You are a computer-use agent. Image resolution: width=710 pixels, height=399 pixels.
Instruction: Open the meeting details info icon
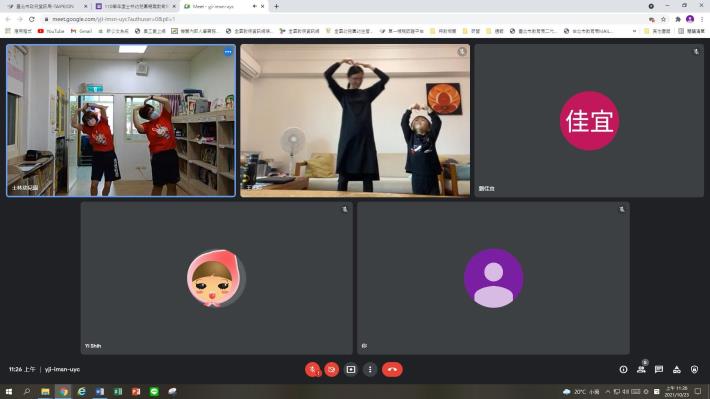[624, 370]
